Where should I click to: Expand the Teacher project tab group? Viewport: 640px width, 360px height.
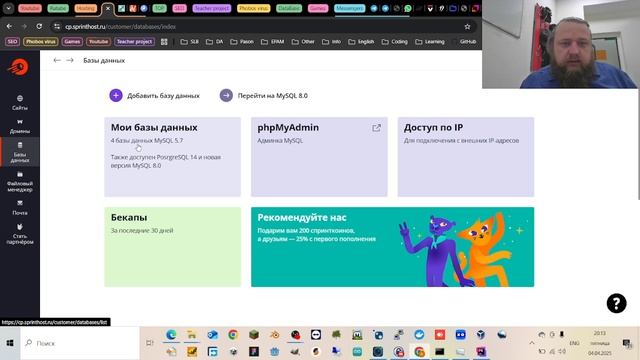[x=212, y=8]
